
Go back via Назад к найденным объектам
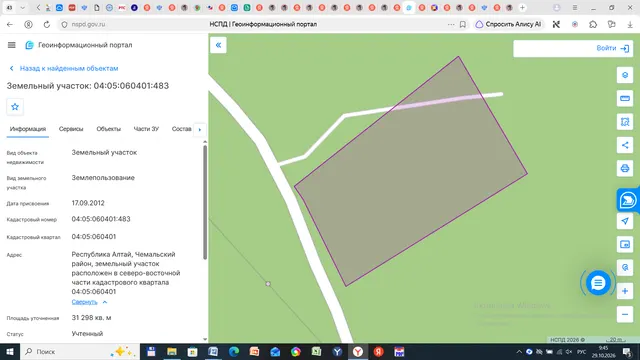click(x=64, y=69)
